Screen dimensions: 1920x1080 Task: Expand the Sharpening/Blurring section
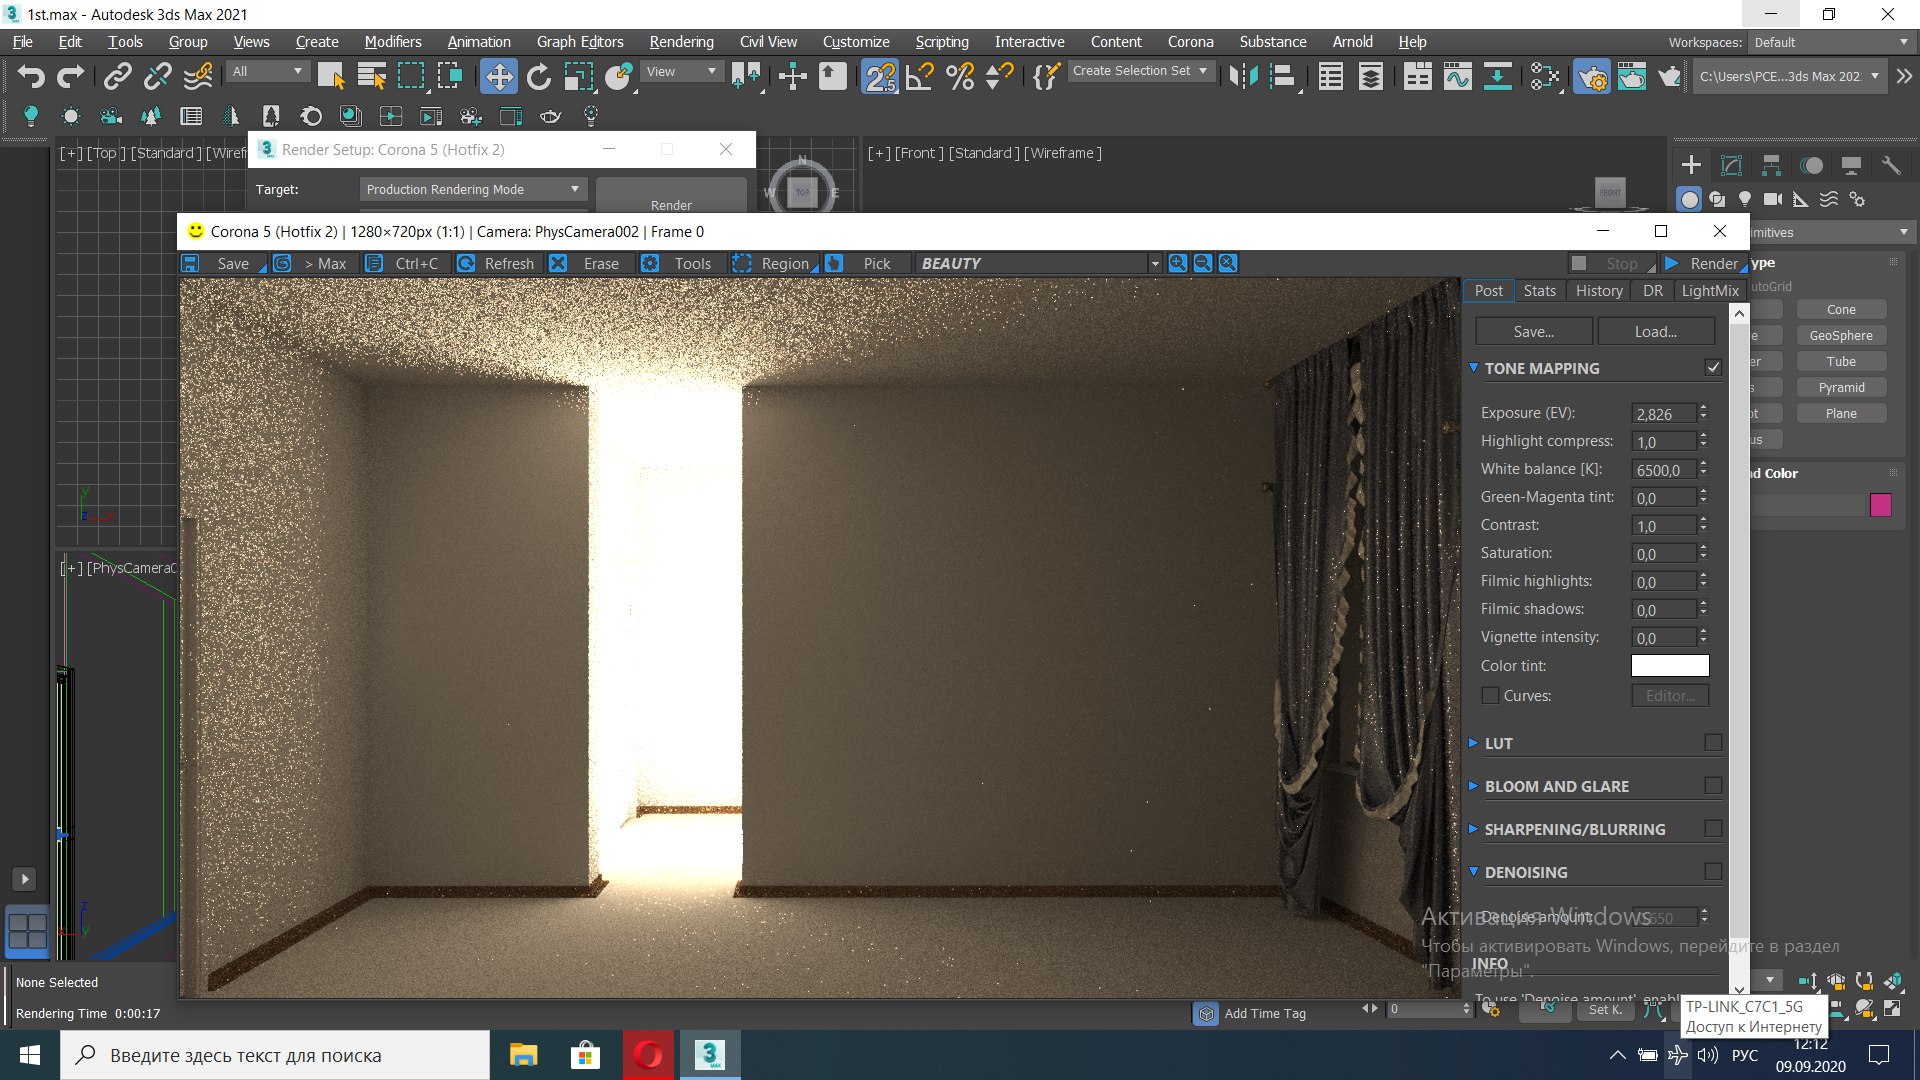point(1473,829)
